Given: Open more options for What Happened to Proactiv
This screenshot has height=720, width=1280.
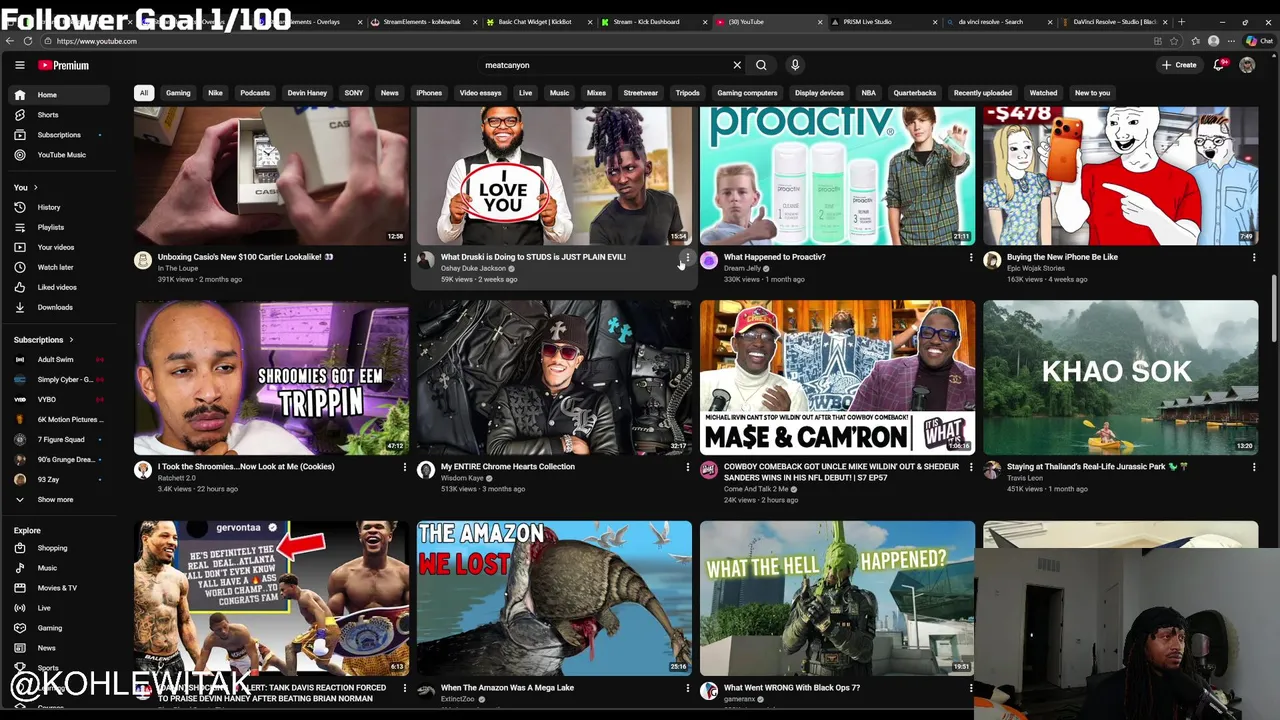Looking at the screenshot, I should pos(970,258).
